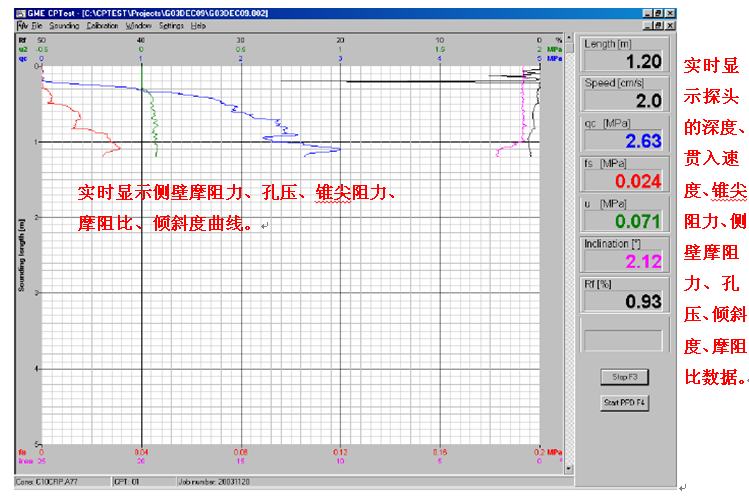Image resolution: width=749 pixels, height=503 pixels.
Task: Click the chart scrollbar's down arrow
Action: click(569, 469)
